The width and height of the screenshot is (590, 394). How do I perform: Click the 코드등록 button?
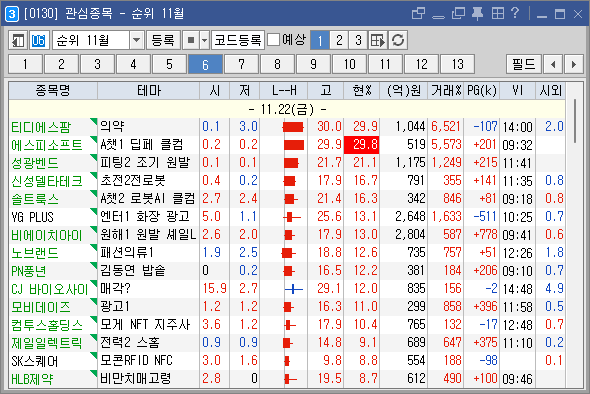pos(238,40)
